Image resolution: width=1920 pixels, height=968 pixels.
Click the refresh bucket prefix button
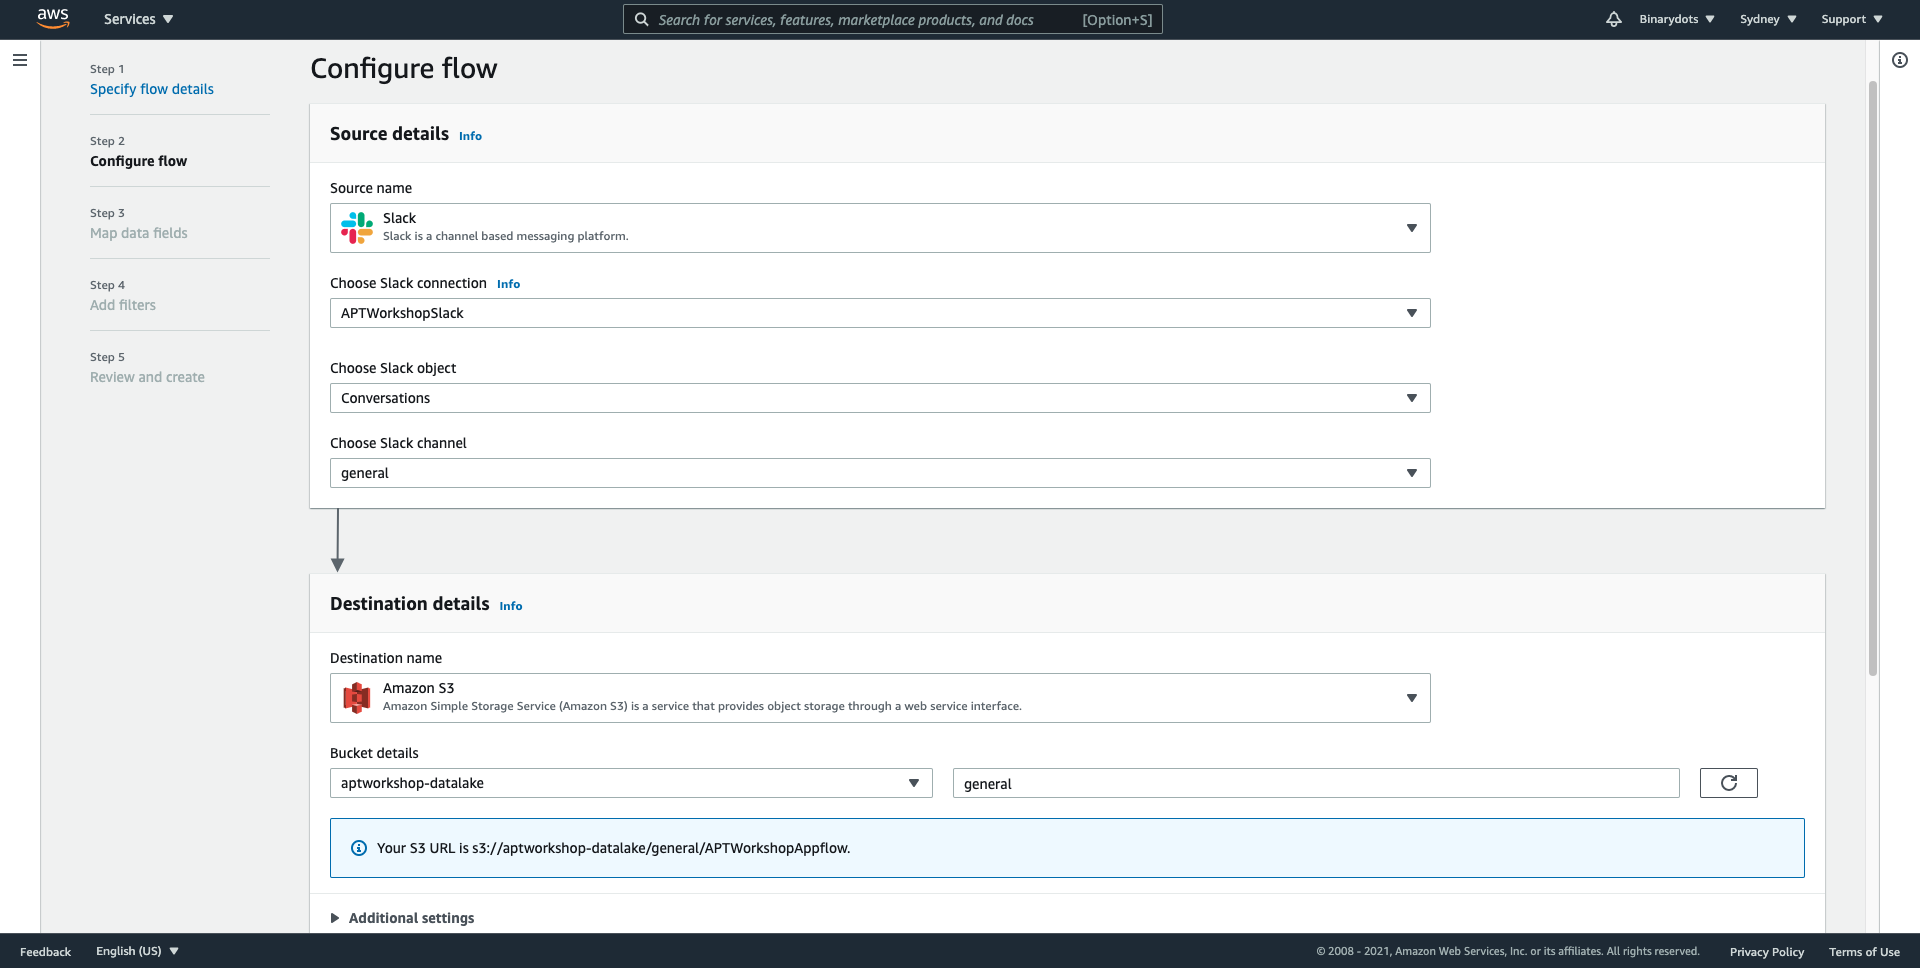coord(1728,783)
